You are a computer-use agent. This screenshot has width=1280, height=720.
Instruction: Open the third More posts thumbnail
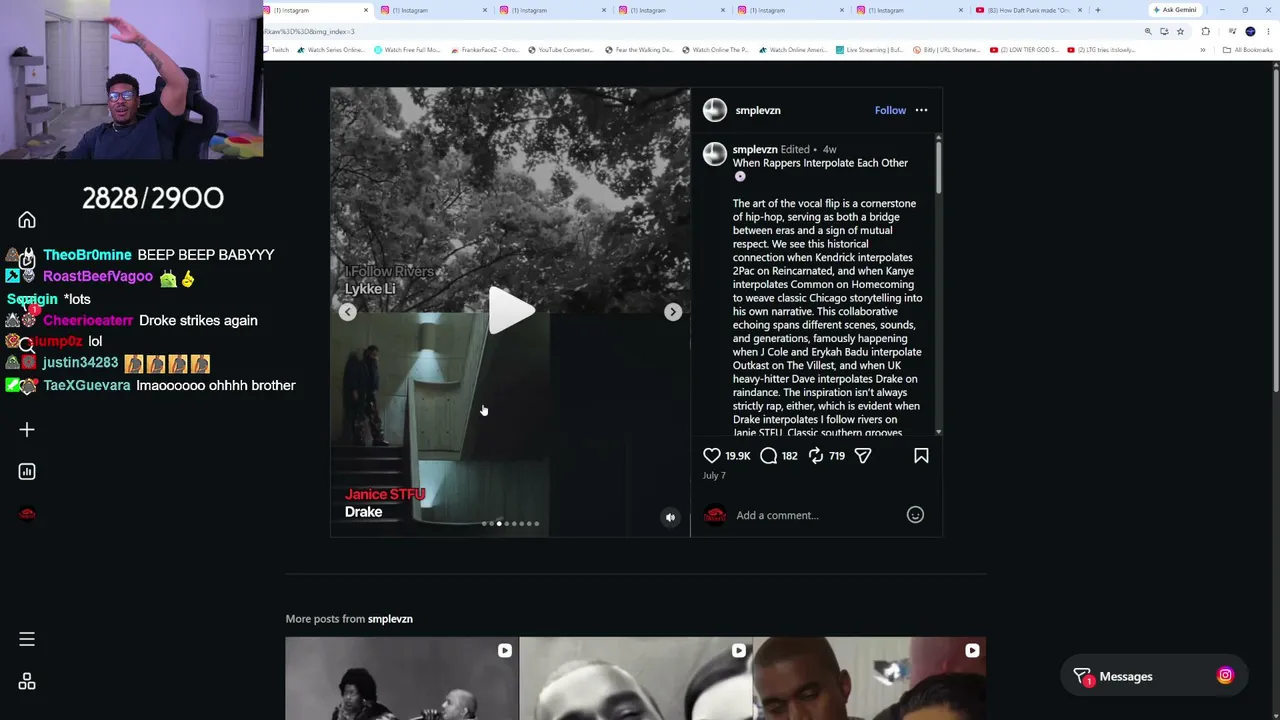870,678
